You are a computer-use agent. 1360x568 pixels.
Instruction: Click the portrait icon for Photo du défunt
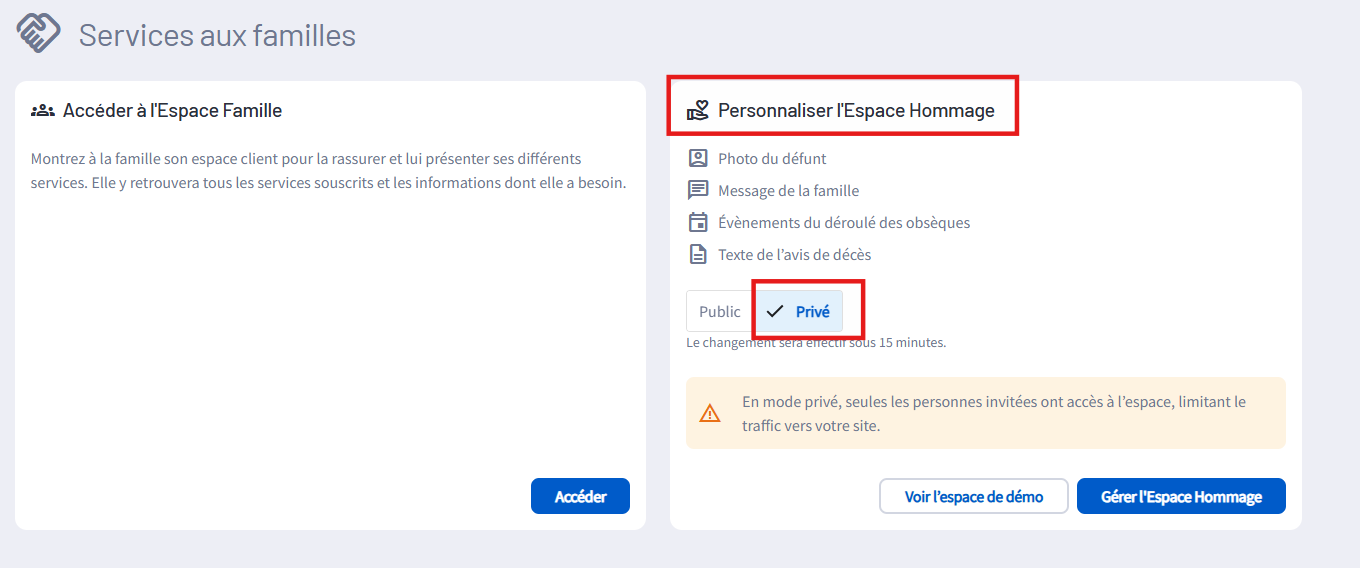(698, 158)
